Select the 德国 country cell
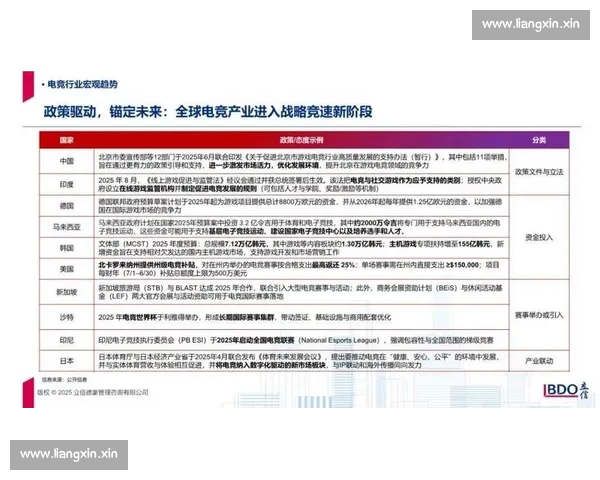Screen dimensions: 600x480 point(67,206)
